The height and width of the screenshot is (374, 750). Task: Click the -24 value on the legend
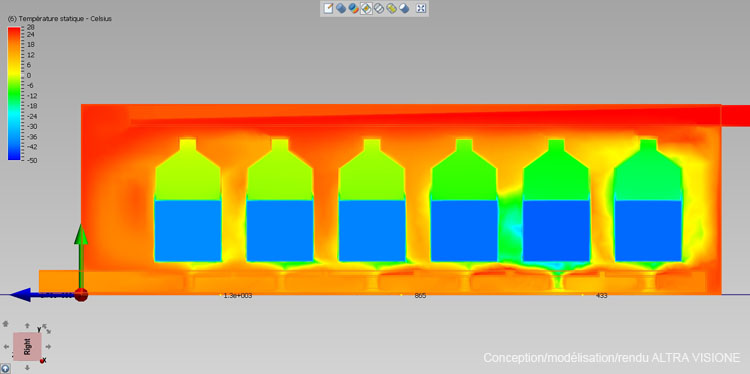[x=32, y=116]
